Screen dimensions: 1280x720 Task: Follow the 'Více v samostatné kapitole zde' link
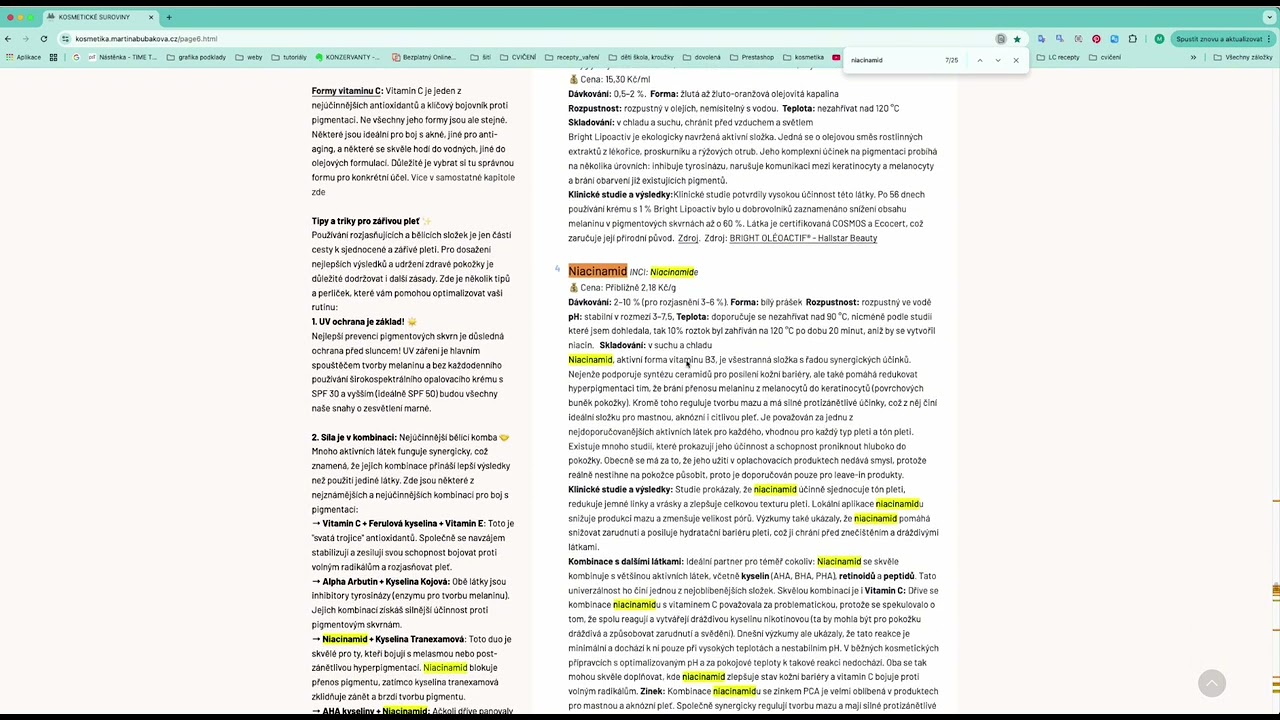413,185
